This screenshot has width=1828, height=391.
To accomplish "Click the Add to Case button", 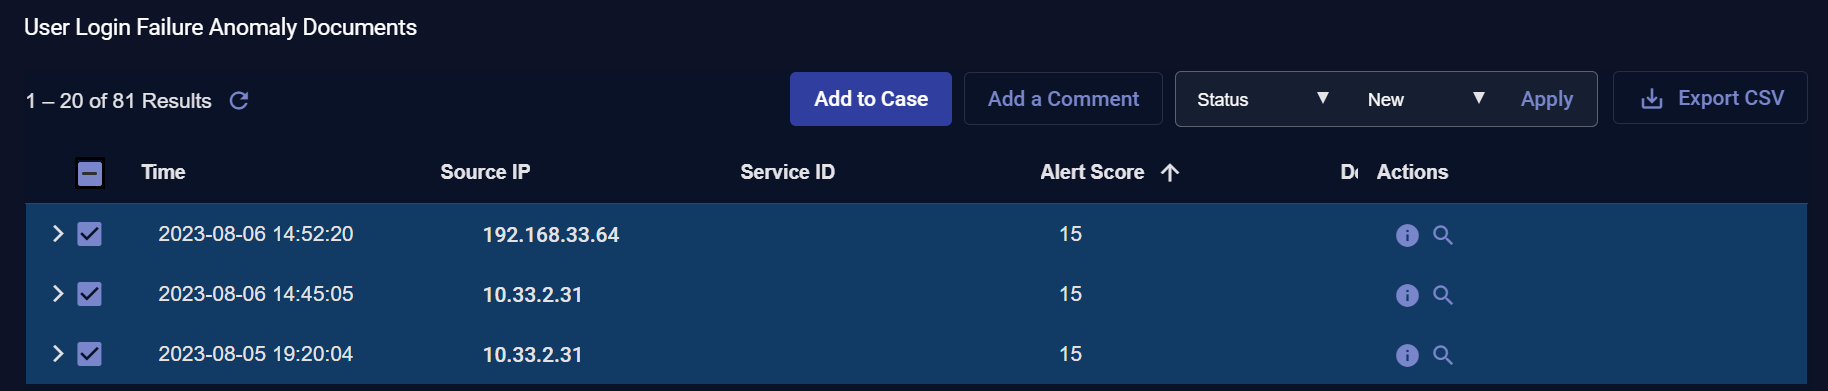I will point(871,99).
